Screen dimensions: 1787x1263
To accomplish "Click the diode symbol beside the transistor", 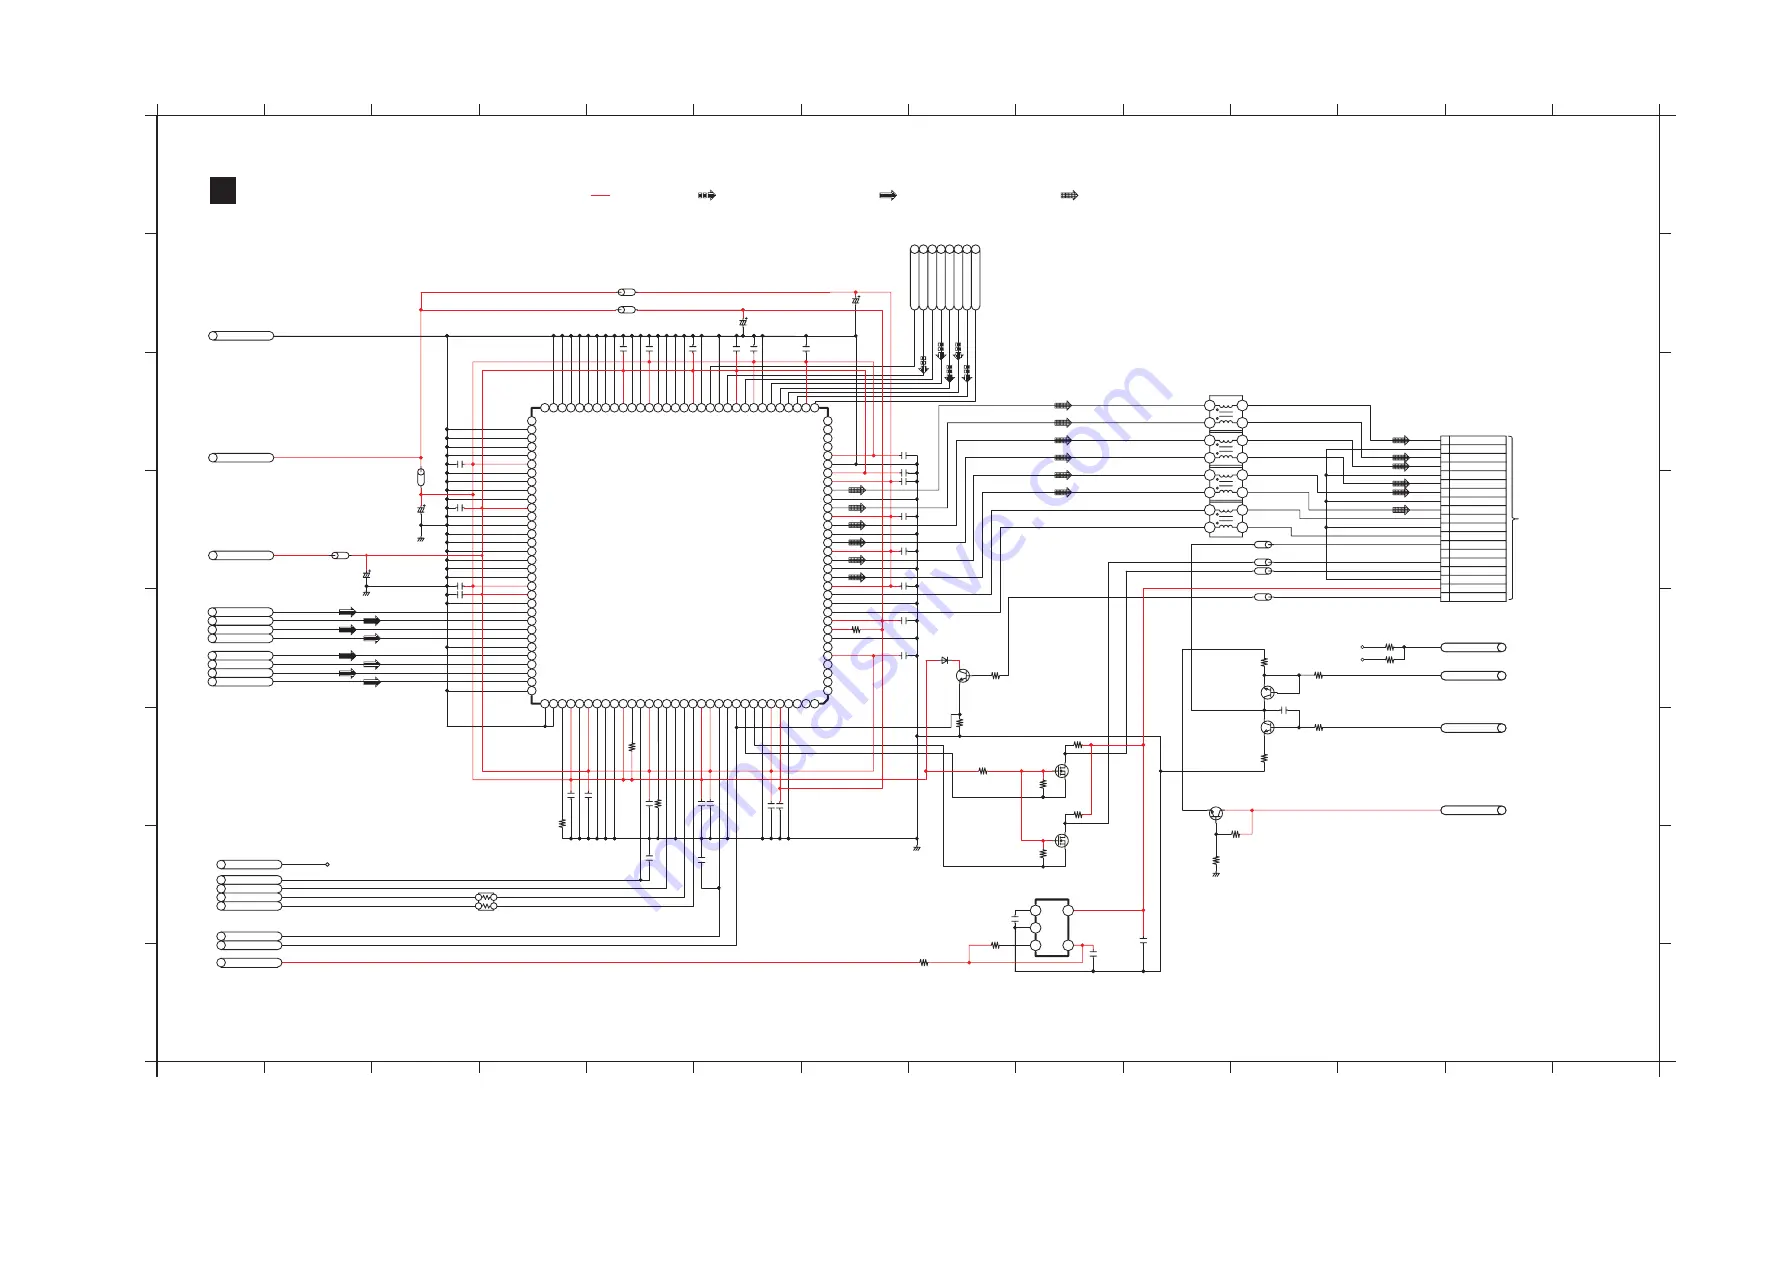I will 945,661.
